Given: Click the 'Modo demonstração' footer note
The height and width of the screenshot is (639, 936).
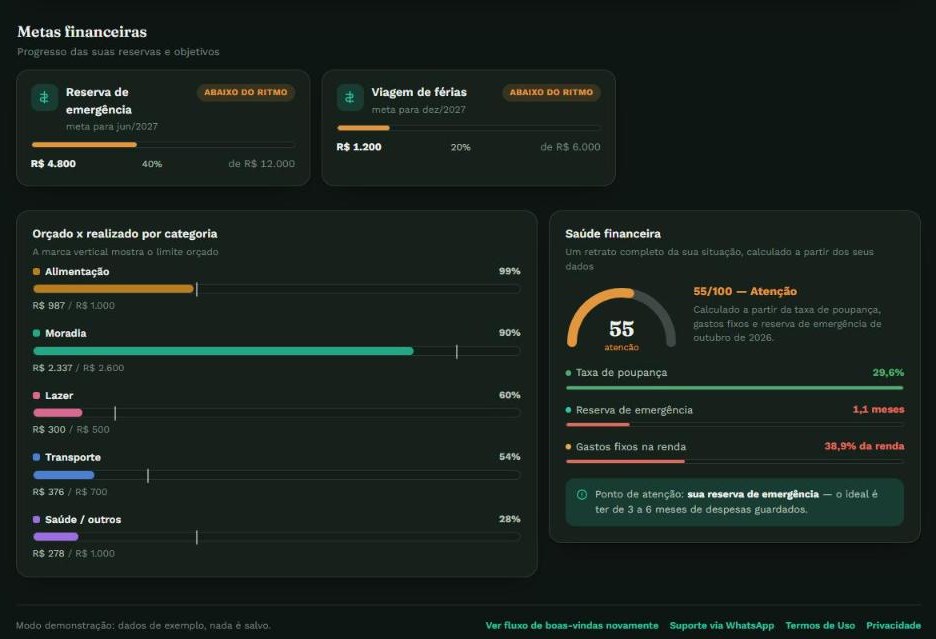Looking at the screenshot, I should tap(143, 626).
